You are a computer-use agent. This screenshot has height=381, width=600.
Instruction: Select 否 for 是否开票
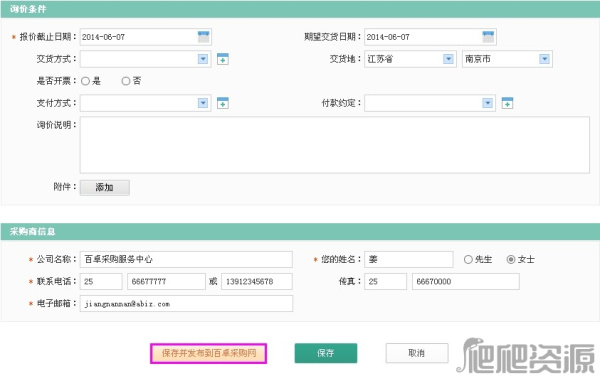click(x=126, y=81)
